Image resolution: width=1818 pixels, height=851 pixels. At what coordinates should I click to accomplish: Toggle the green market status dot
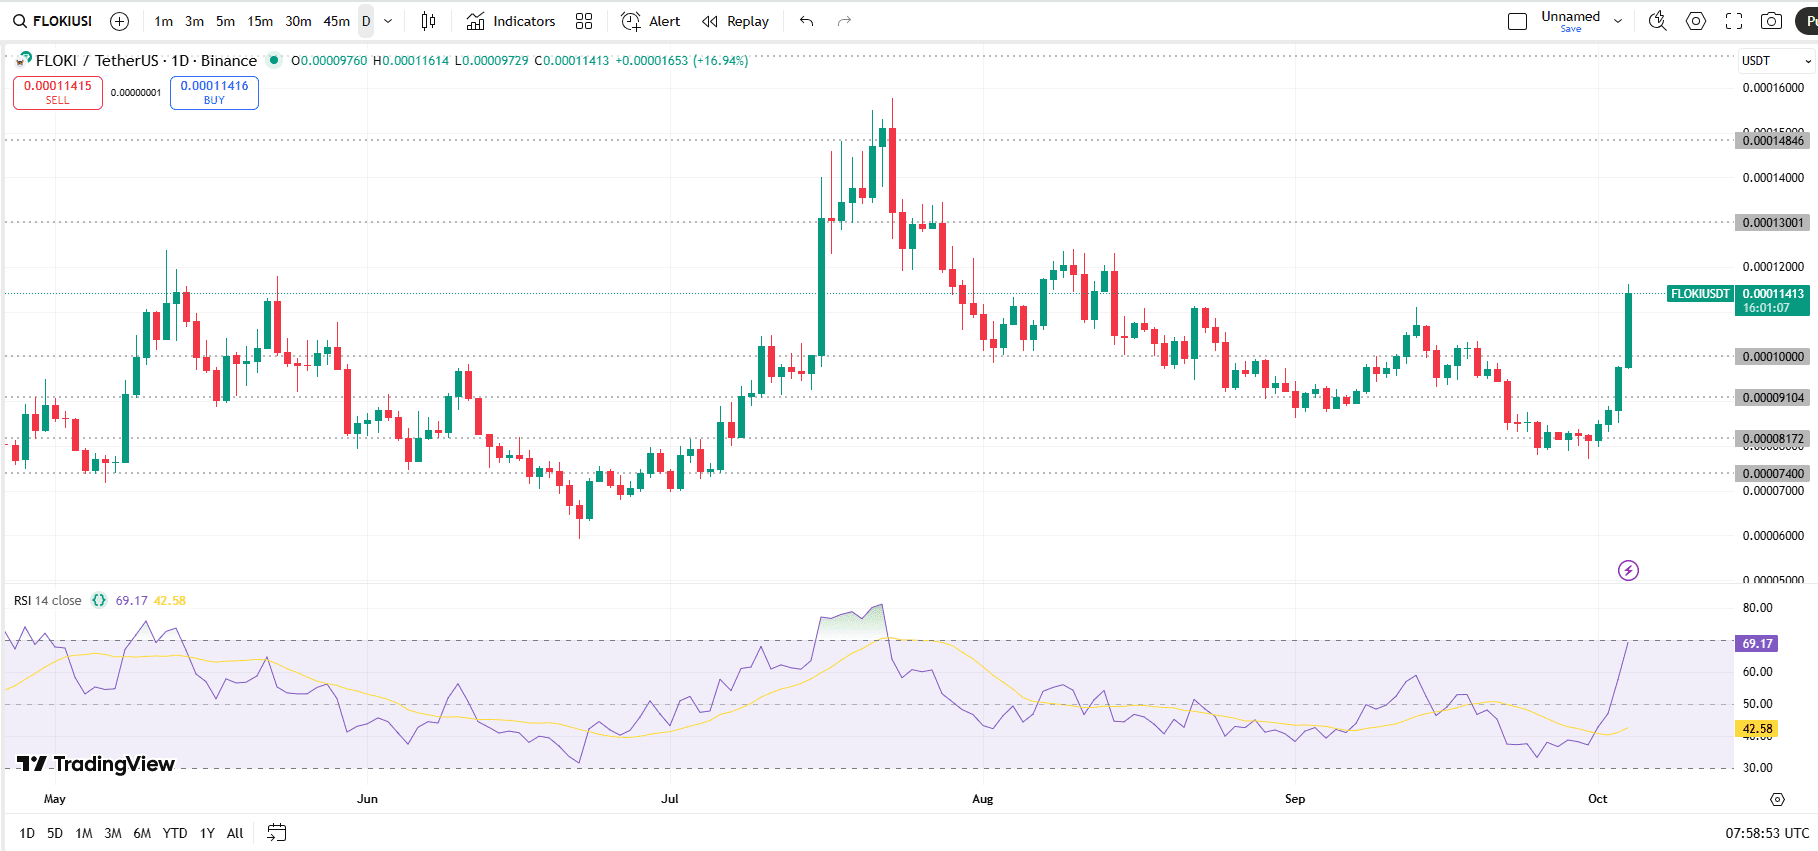click(x=274, y=60)
